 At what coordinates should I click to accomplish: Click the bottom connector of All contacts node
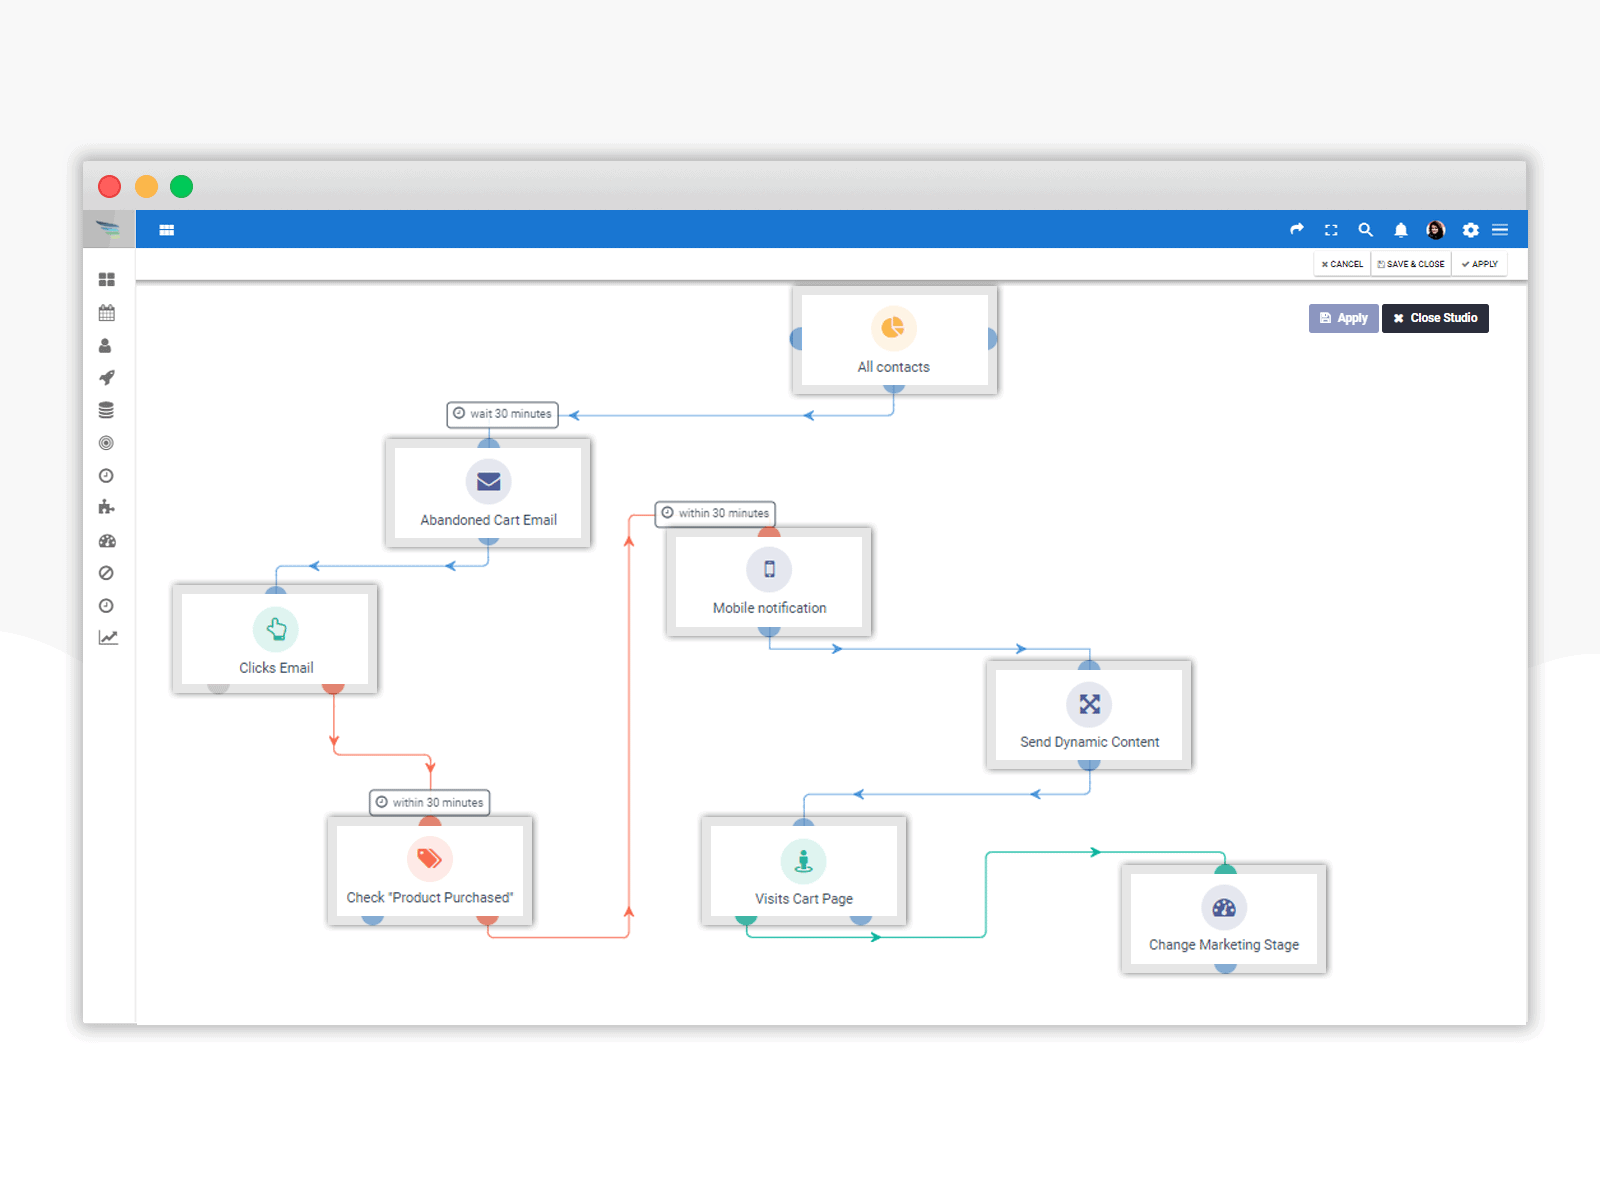894,388
